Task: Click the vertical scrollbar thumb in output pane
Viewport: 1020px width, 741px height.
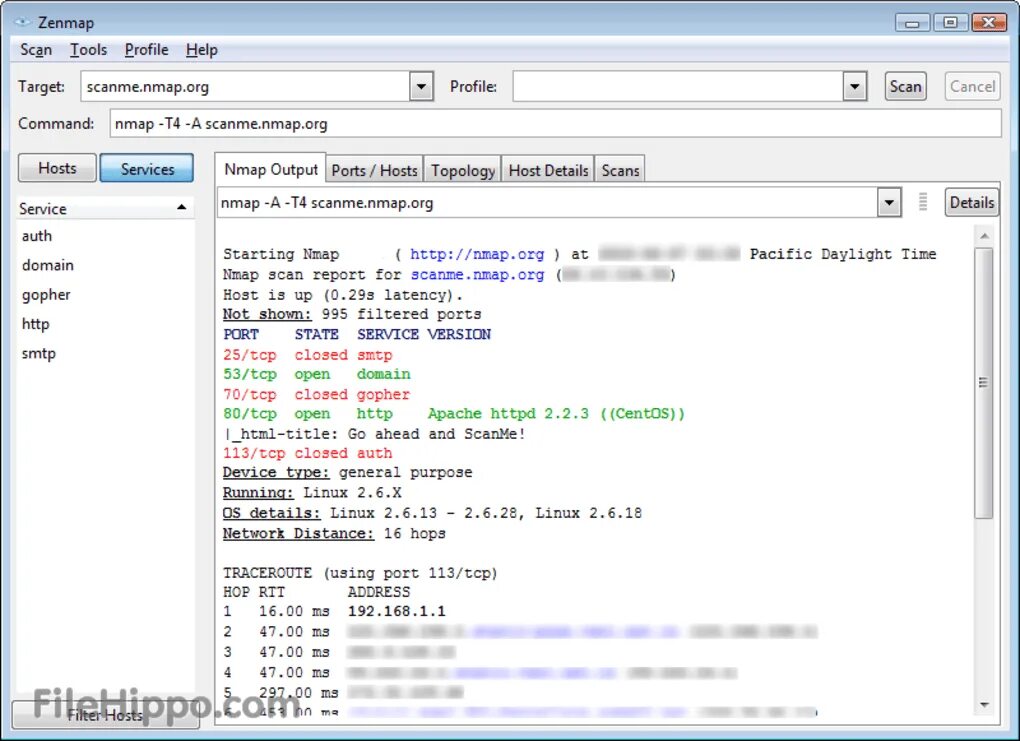Action: [x=984, y=383]
